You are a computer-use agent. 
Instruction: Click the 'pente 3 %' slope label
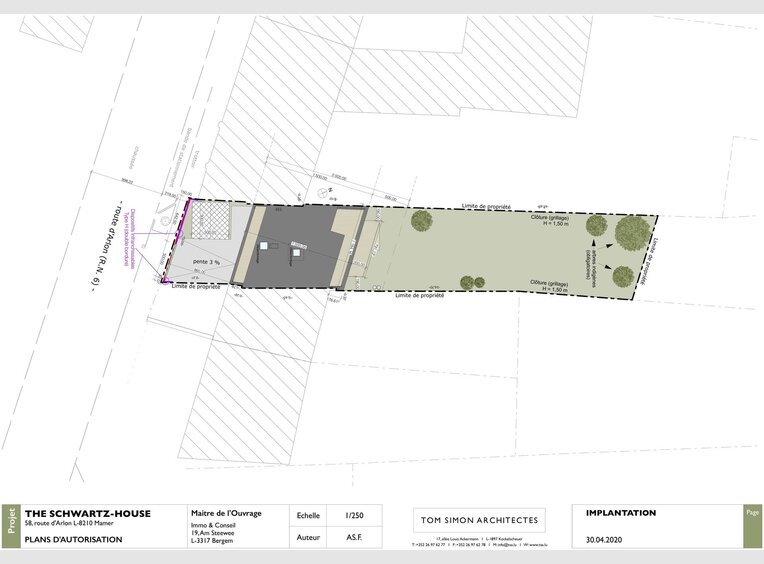[x=207, y=261]
